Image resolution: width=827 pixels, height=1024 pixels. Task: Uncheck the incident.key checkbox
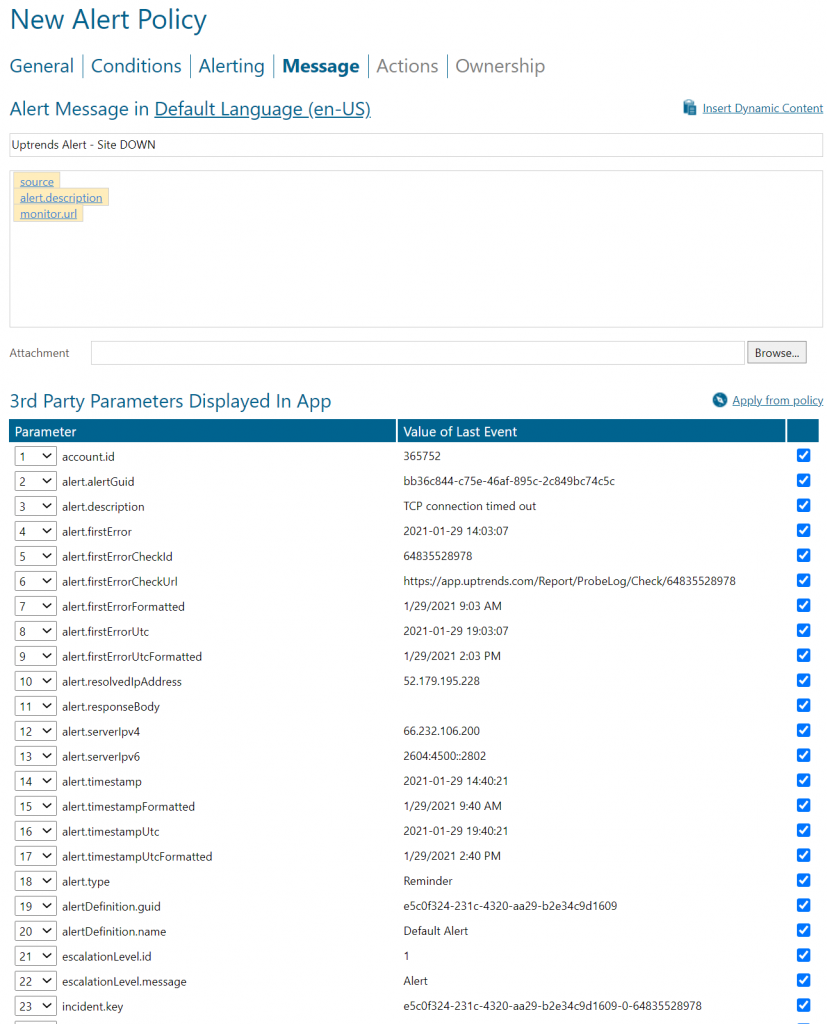coord(803,1006)
